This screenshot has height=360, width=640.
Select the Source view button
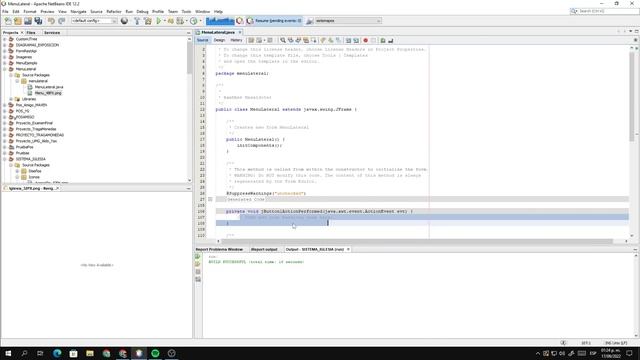[x=202, y=40]
